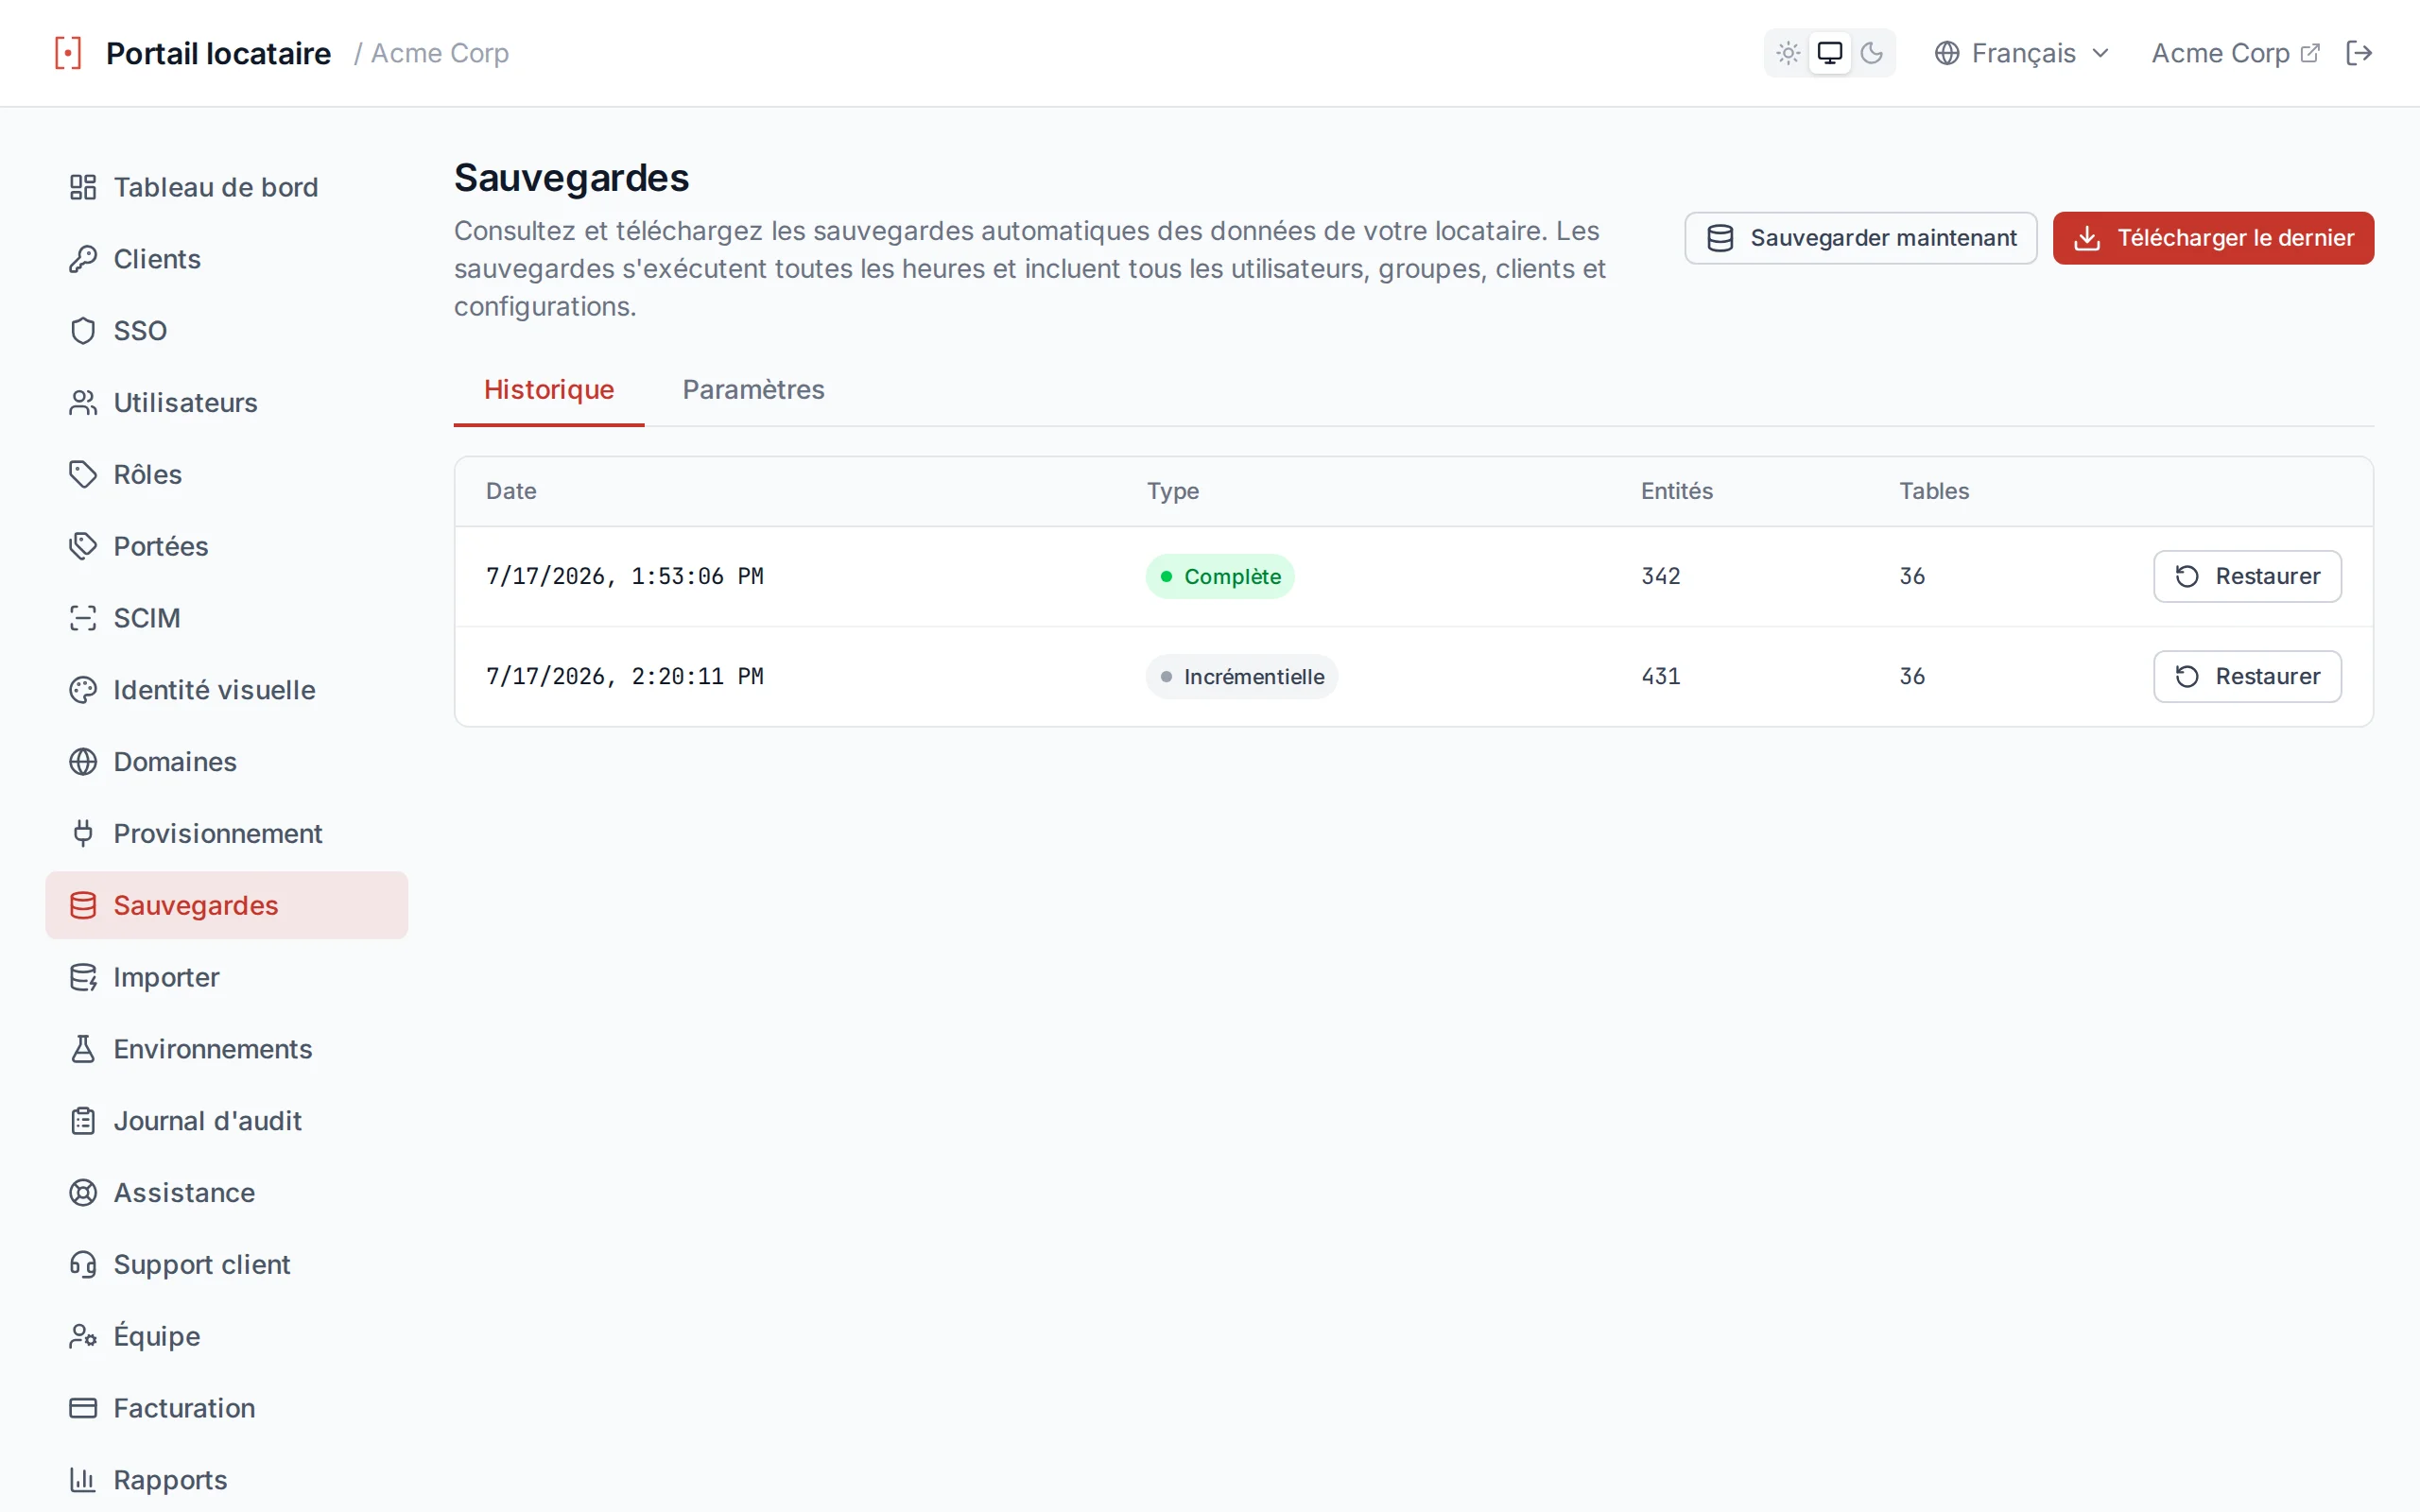
Task: Switch to dark theme moon icon
Action: (x=1871, y=53)
